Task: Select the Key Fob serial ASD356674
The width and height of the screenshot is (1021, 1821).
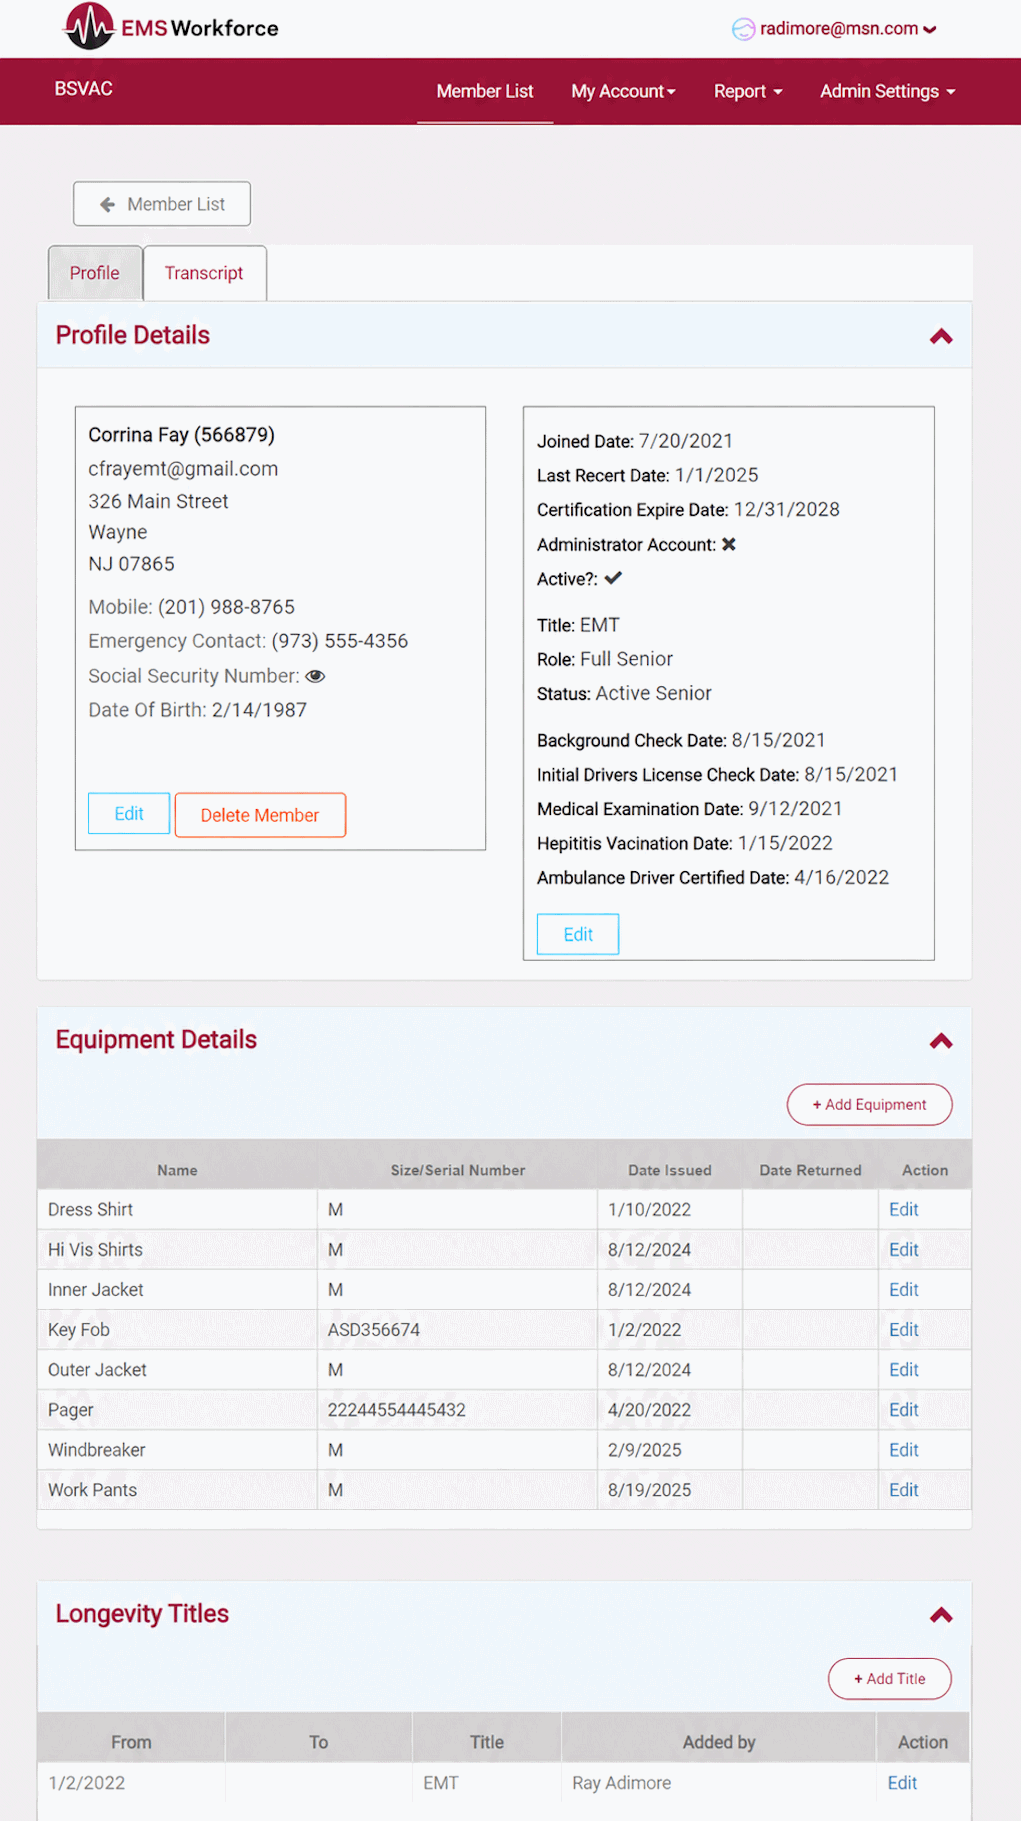Action: coord(374,1330)
